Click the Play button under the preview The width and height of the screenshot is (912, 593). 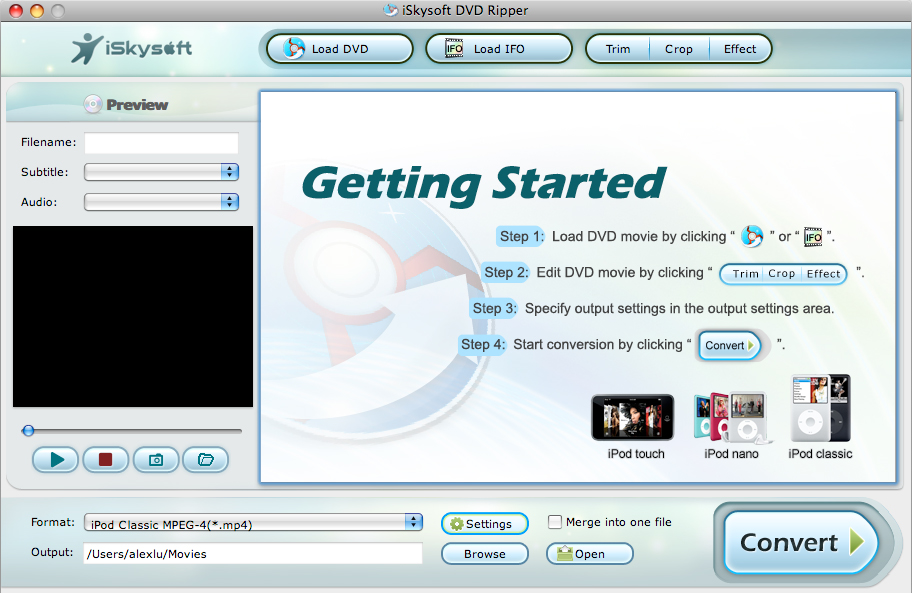pos(56,460)
